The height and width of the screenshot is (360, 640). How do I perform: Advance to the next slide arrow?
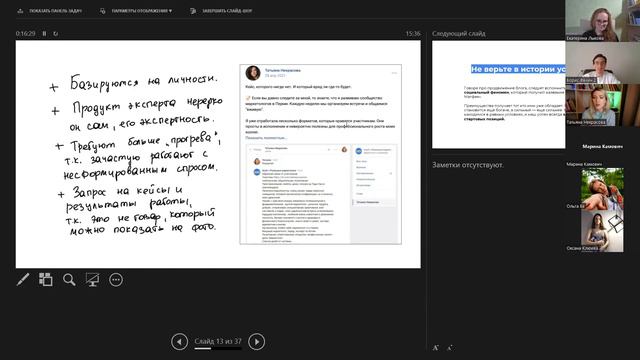(256, 342)
